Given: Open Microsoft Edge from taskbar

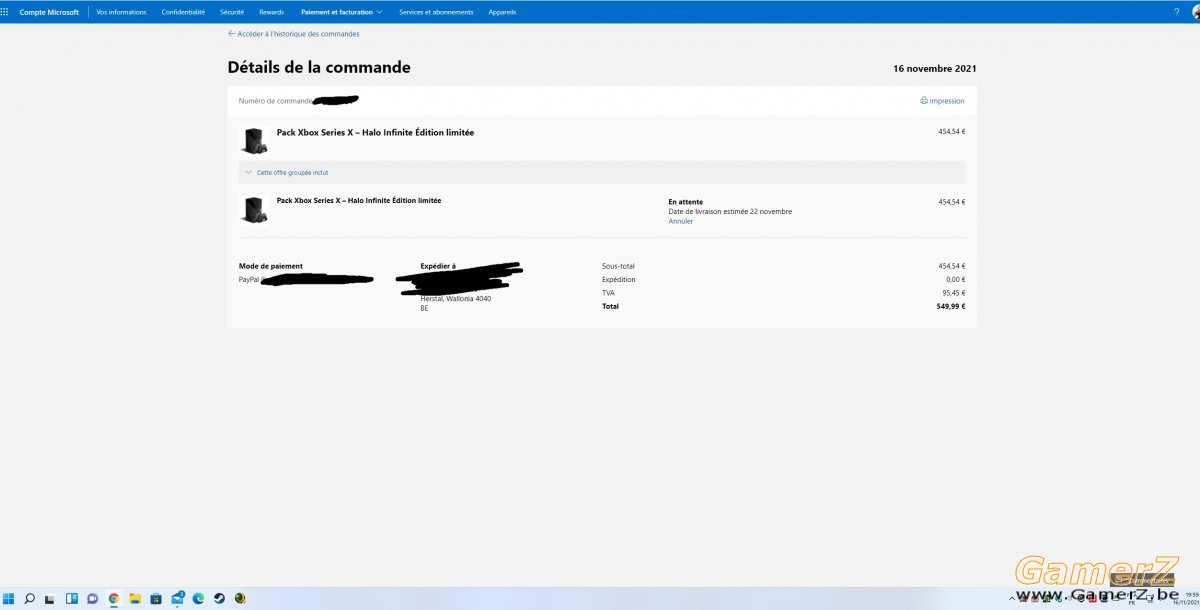Looking at the screenshot, I should pos(198,599).
